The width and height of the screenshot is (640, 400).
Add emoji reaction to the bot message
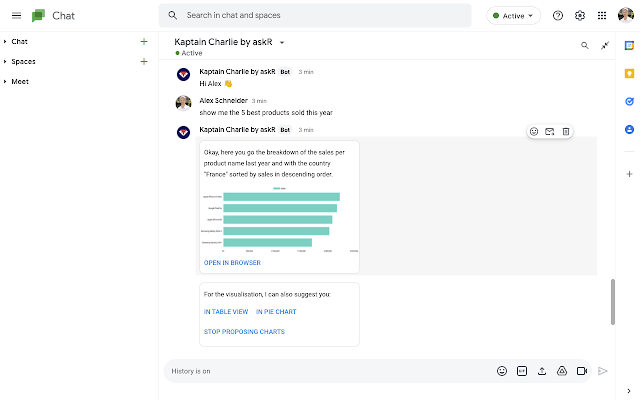(x=534, y=131)
